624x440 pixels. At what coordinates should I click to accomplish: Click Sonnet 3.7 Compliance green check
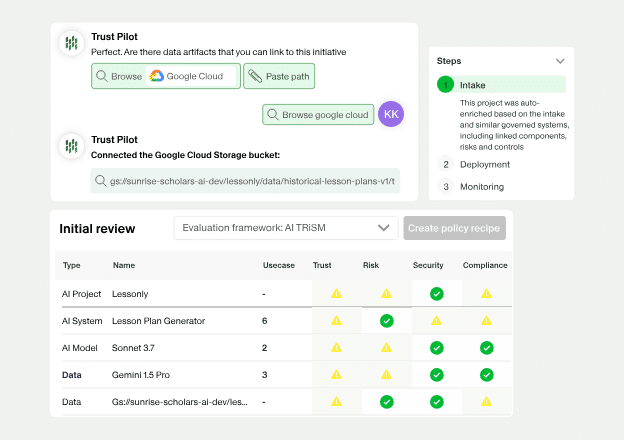pyautogui.click(x=486, y=348)
